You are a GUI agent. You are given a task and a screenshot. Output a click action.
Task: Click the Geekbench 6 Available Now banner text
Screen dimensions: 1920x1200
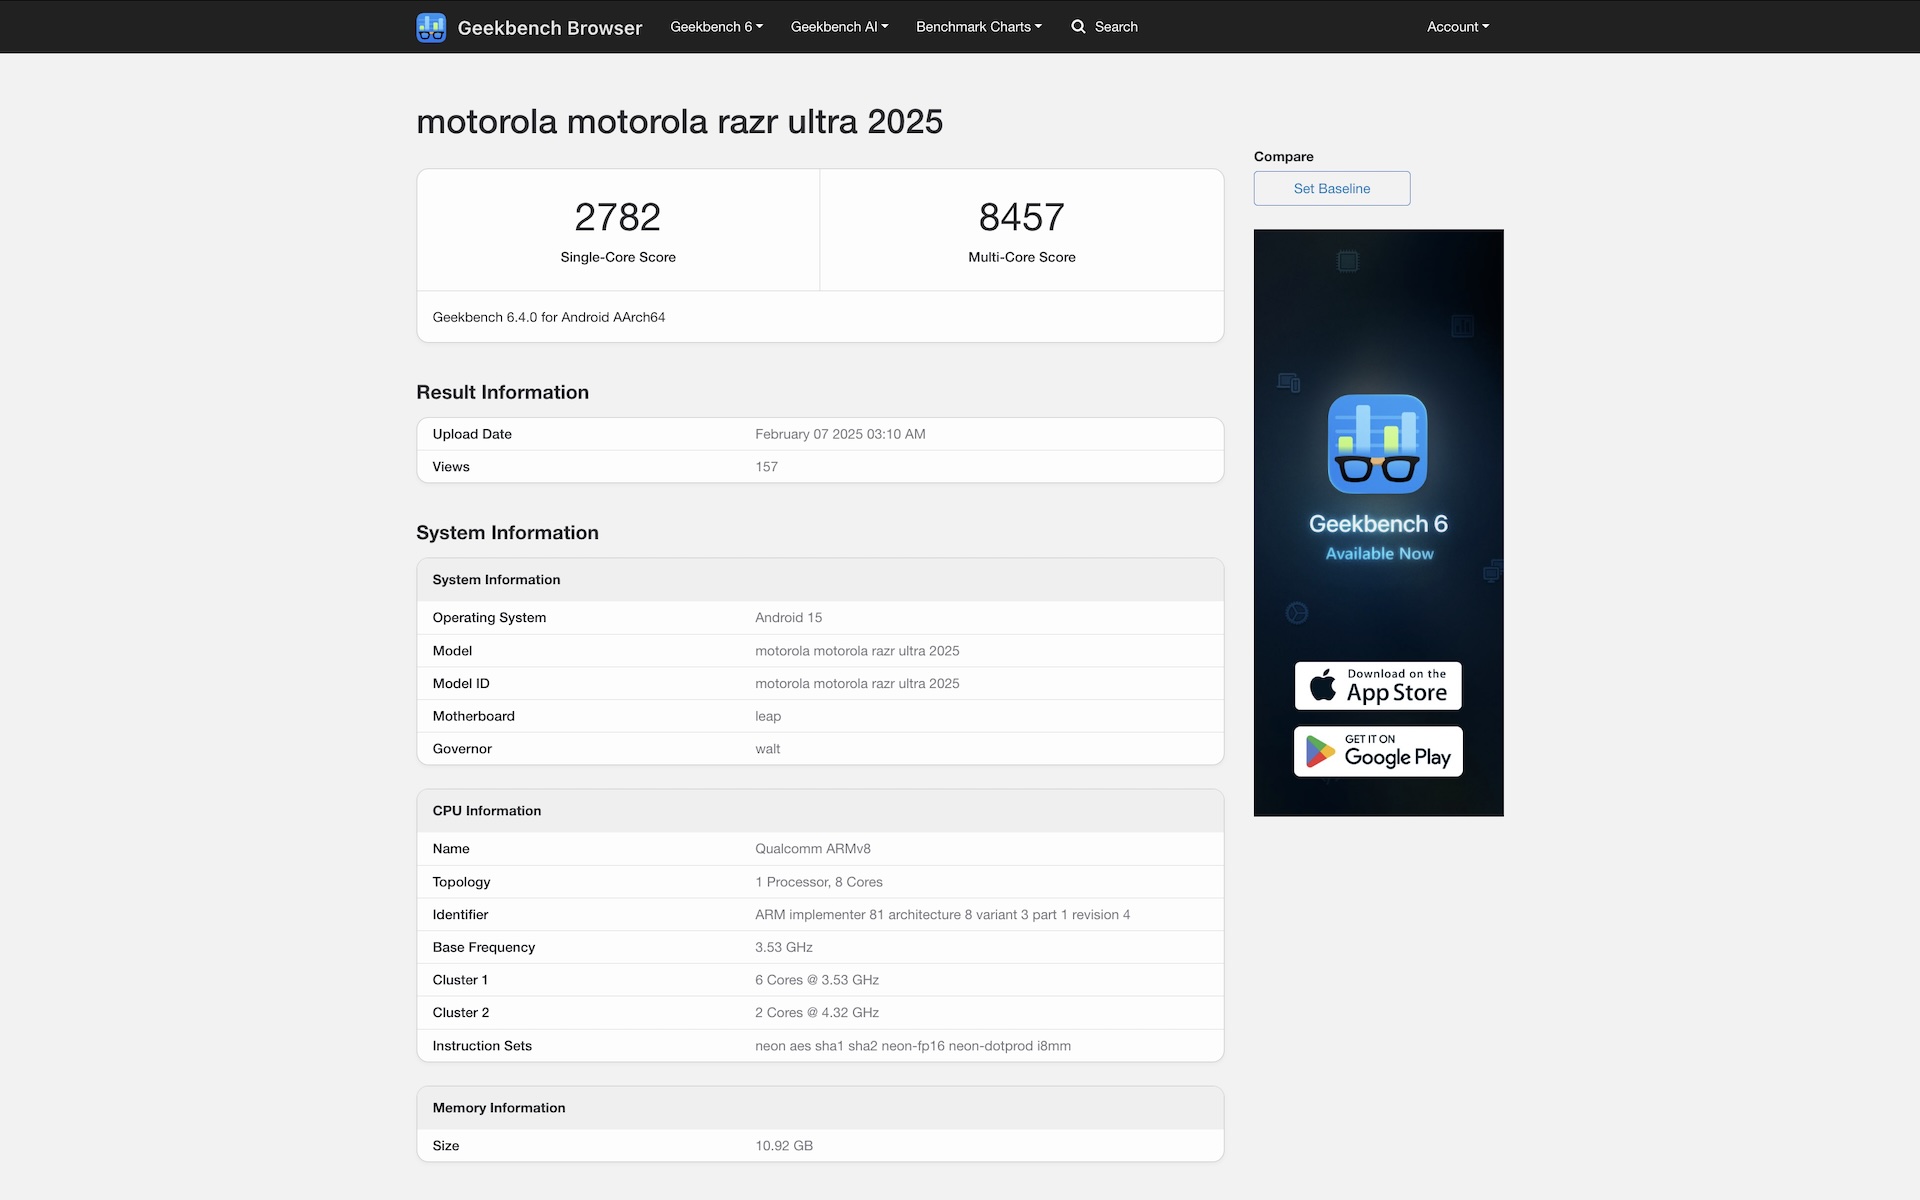pos(1378,536)
